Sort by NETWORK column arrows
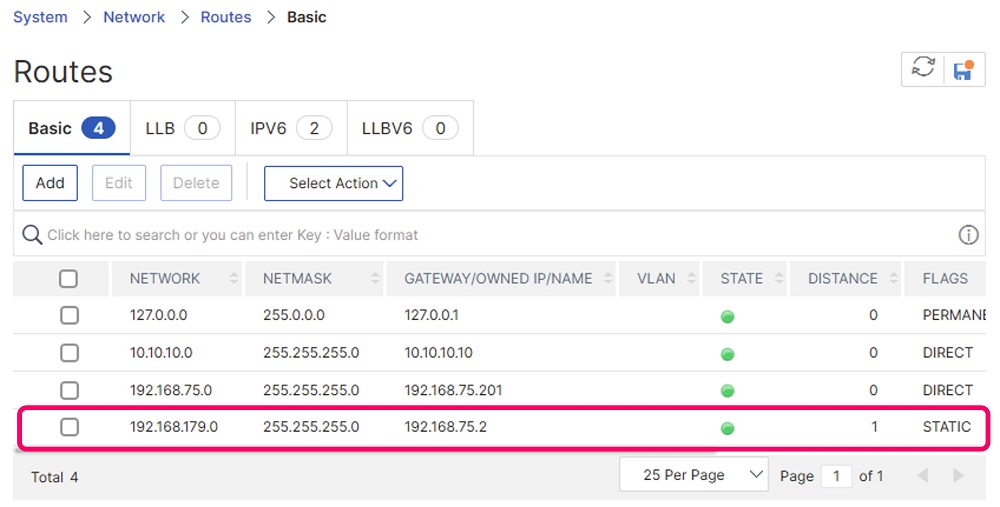The height and width of the screenshot is (507, 1000). [x=233, y=278]
